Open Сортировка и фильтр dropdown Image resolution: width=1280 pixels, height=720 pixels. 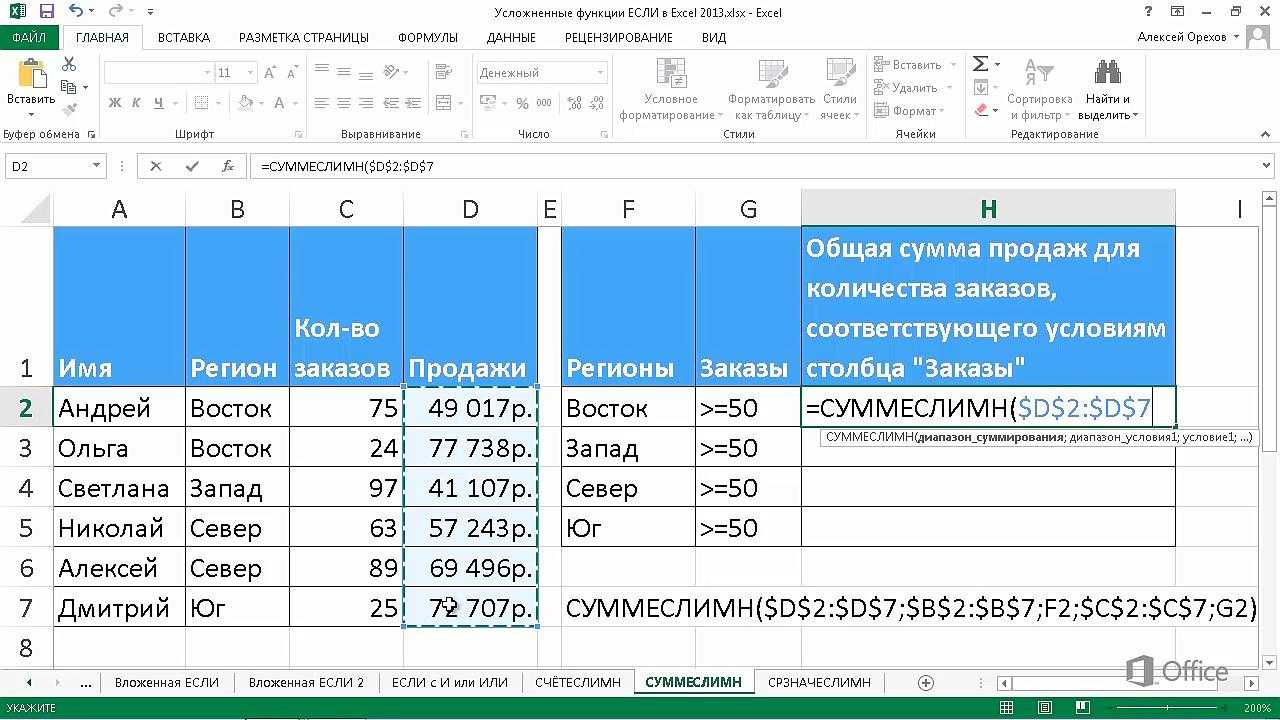click(x=1039, y=89)
